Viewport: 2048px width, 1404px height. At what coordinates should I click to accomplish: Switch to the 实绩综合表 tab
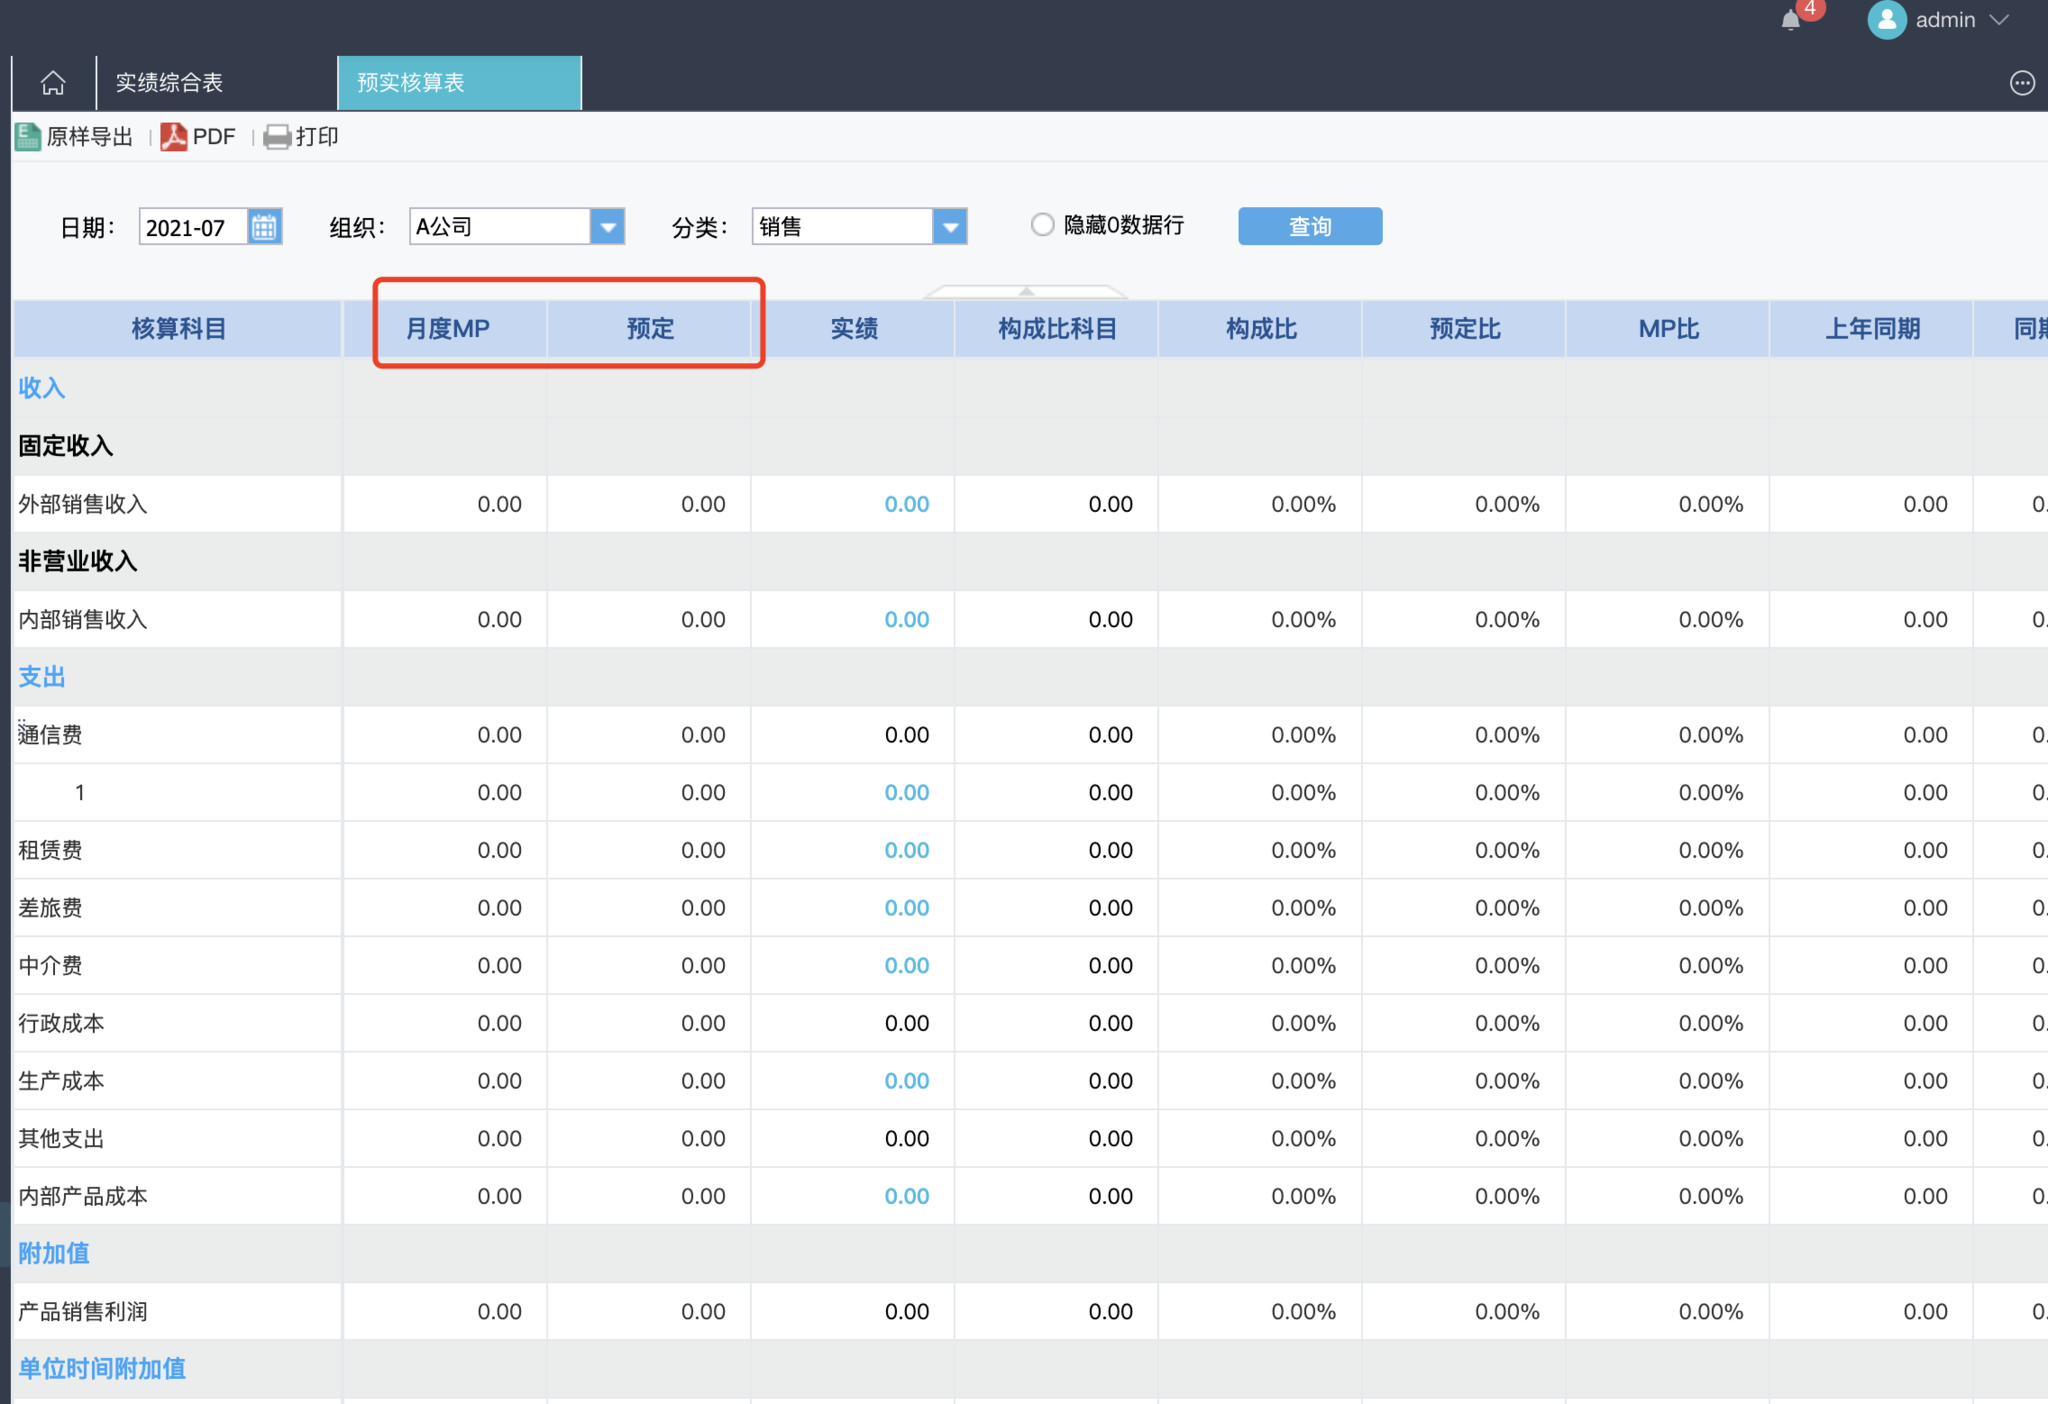(169, 83)
